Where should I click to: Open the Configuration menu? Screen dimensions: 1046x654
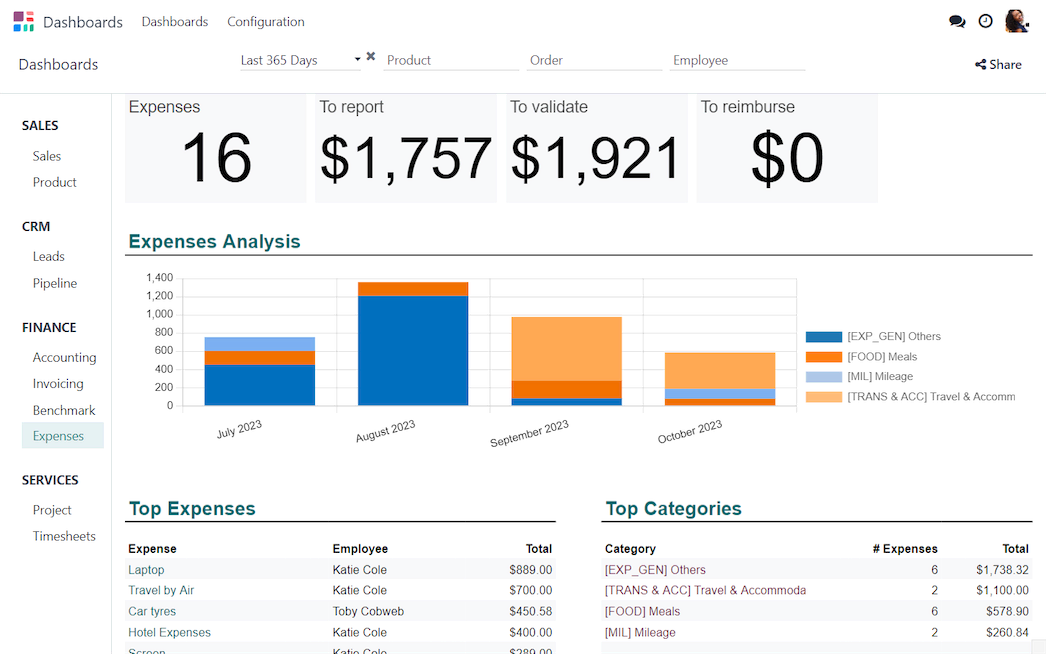pyautogui.click(x=265, y=21)
